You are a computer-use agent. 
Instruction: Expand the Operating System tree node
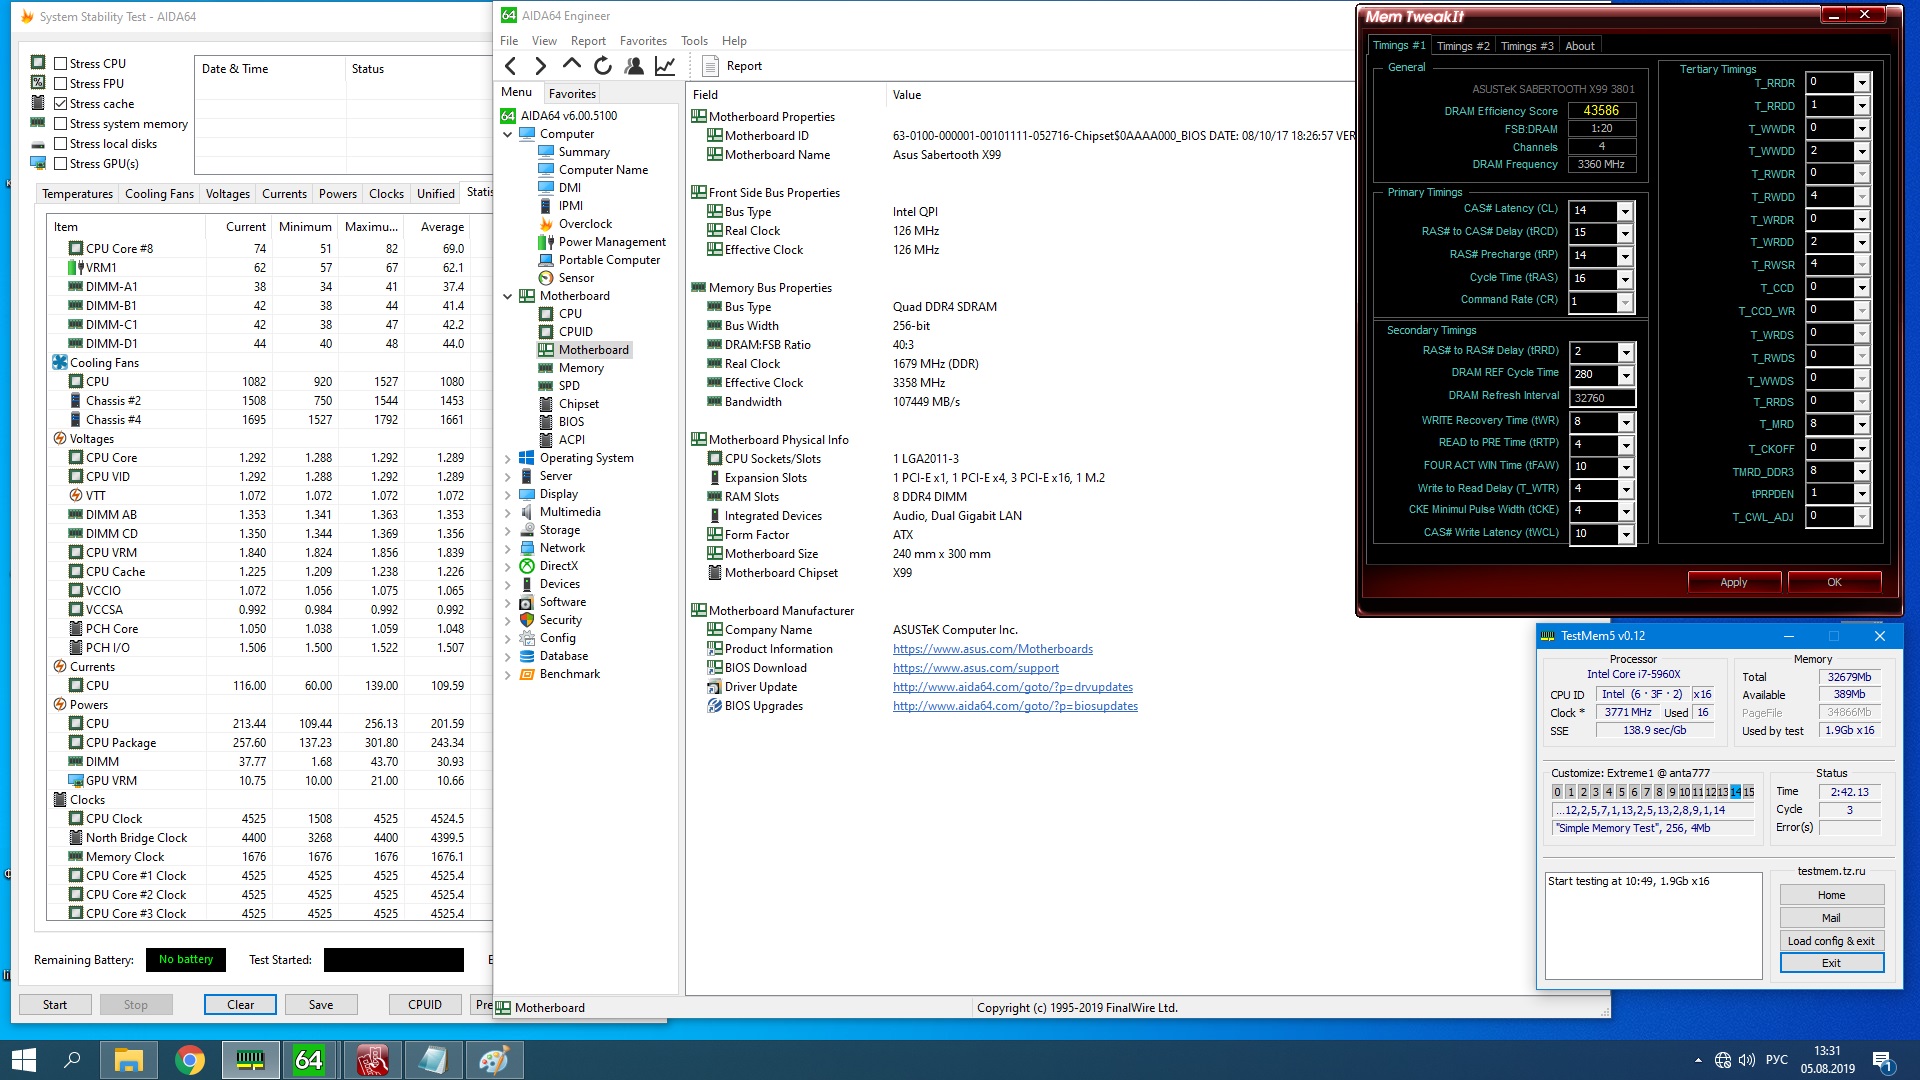click(507, 458)
